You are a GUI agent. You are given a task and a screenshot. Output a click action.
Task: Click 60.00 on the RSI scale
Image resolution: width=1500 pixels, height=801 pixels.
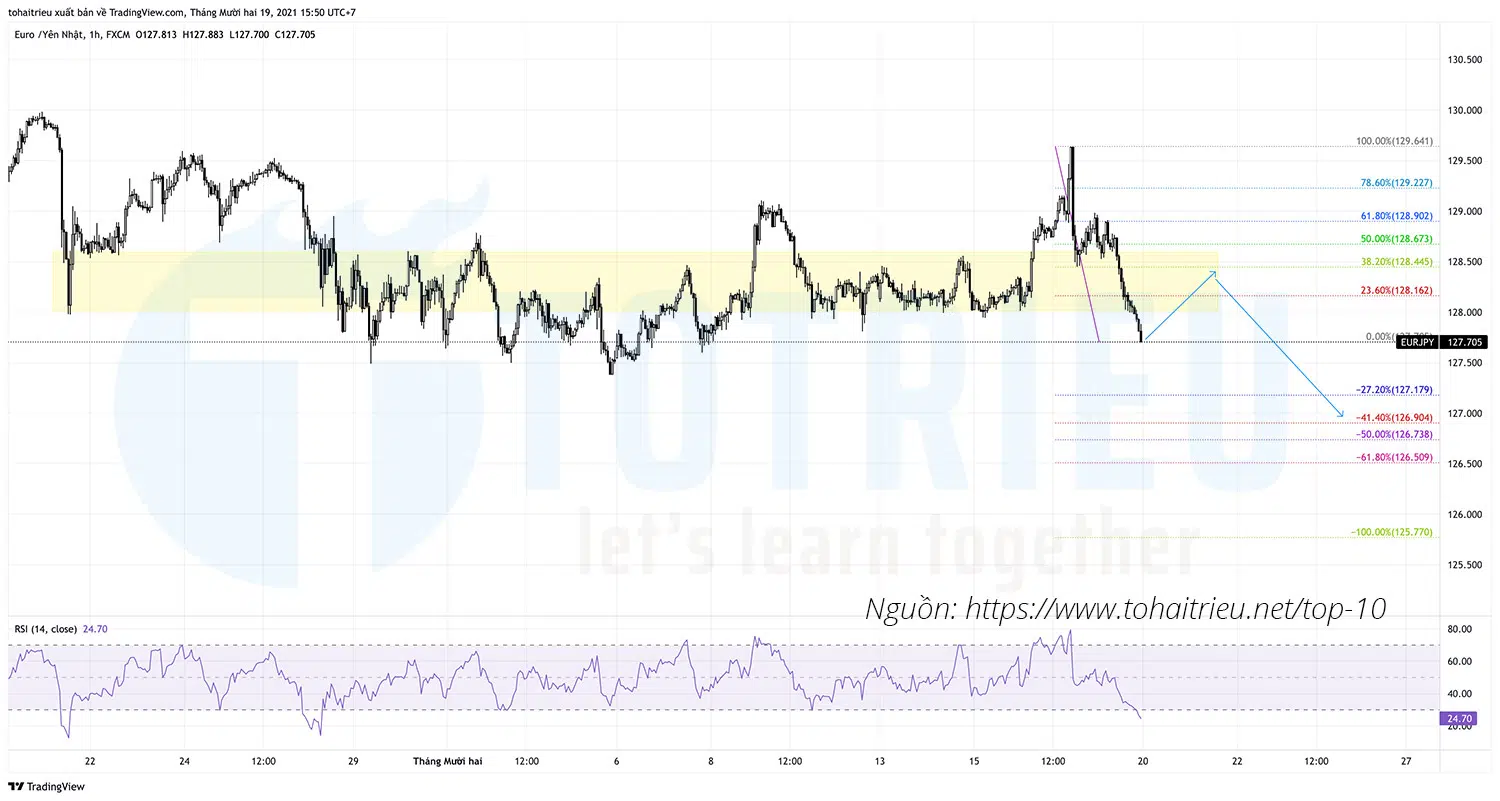click(x=1461, y=661)
